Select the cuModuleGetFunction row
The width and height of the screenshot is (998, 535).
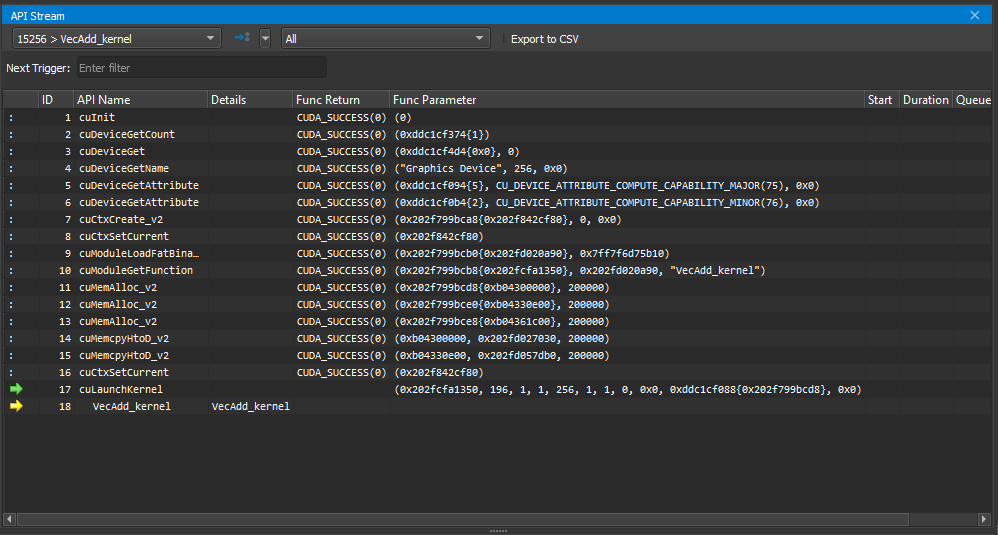(x=136, y=270)
